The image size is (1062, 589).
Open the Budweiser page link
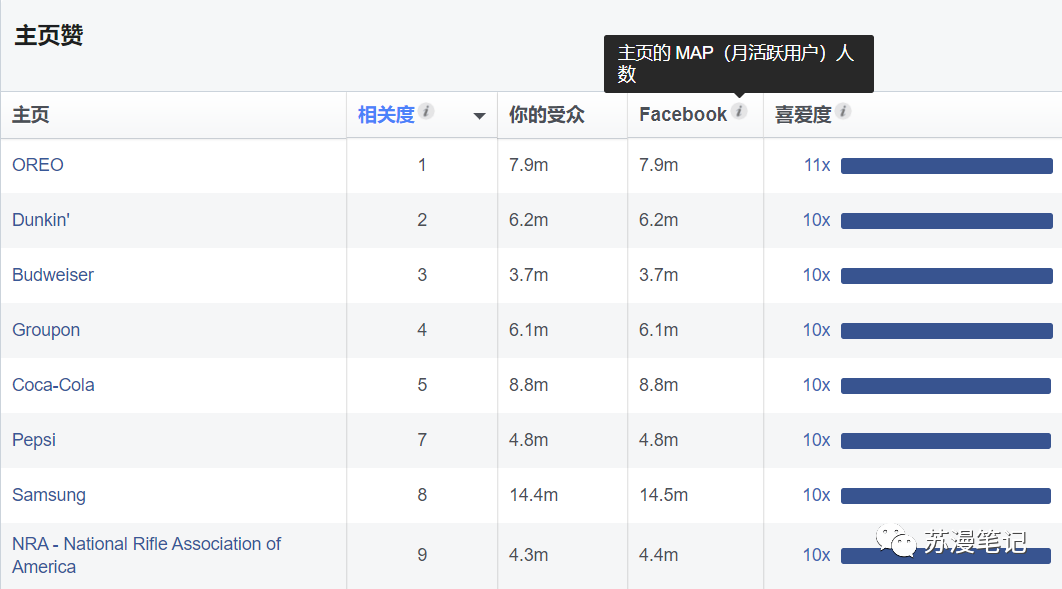(53, 275)
